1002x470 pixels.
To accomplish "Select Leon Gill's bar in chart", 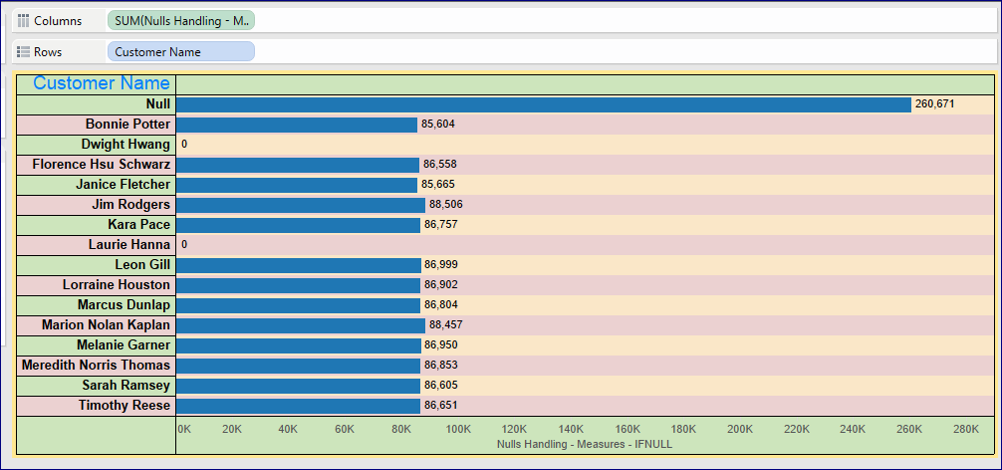I will 298,265.
